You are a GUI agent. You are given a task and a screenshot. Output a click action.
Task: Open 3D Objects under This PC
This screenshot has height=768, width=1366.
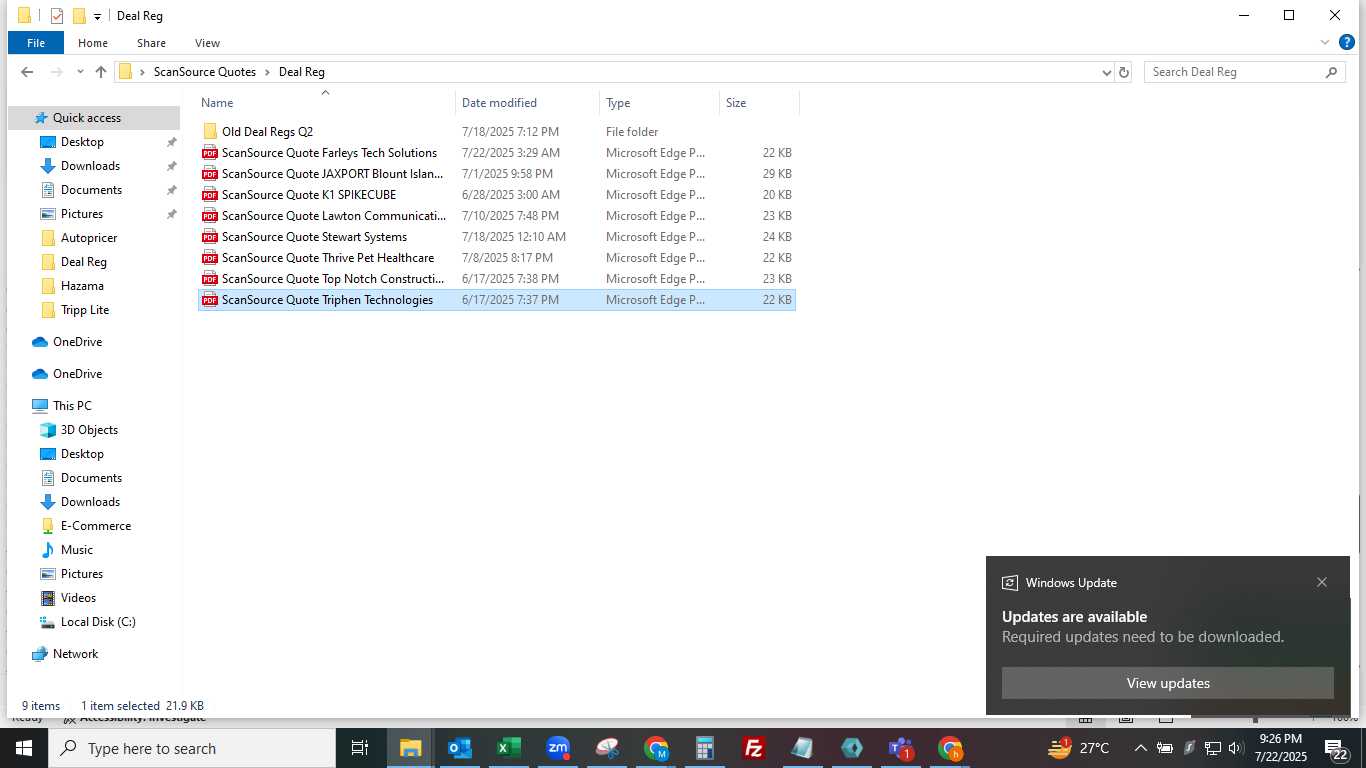(89, 430)
